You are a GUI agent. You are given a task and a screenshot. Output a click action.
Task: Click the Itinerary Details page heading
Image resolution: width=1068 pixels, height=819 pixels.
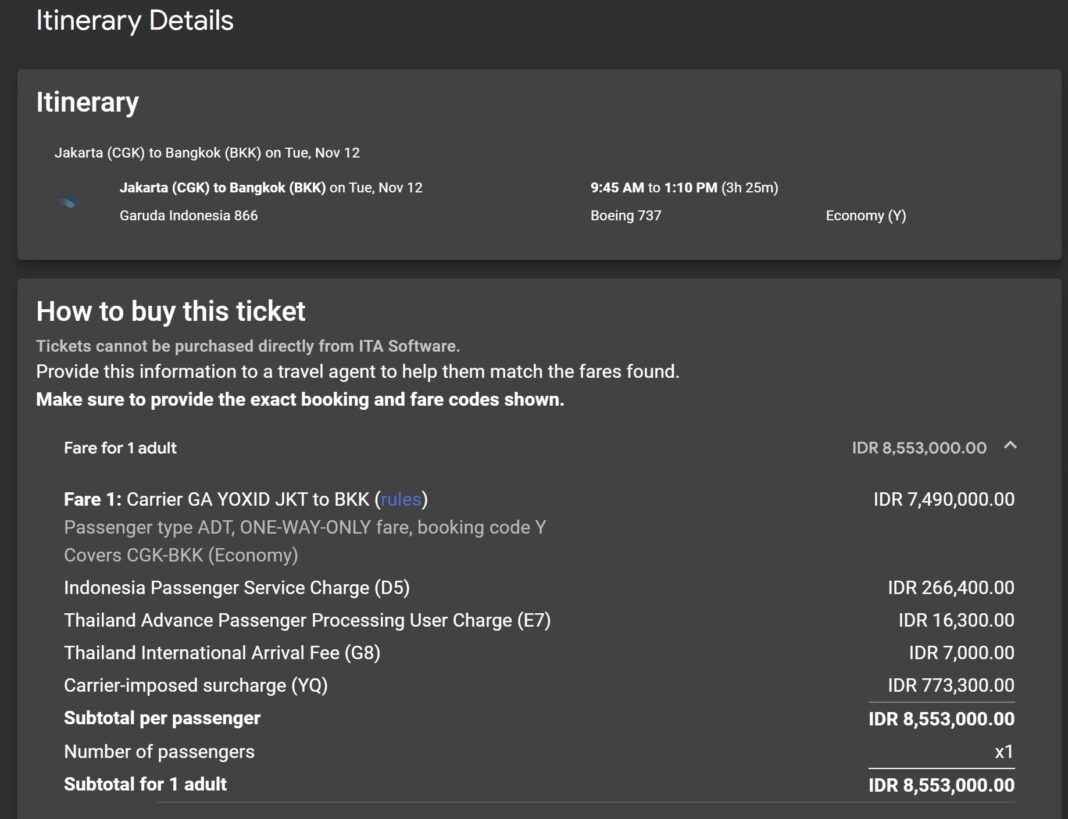coord(135,21)
